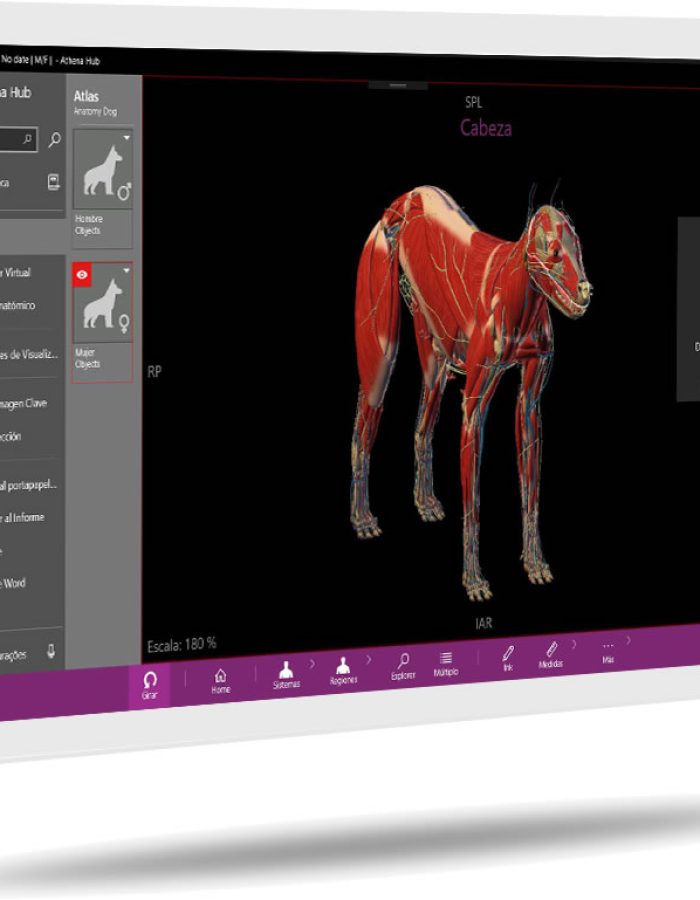Screen dimensions: 700x900
Task: Open the Virtual menu entry
Action: (x=16, y=273)
